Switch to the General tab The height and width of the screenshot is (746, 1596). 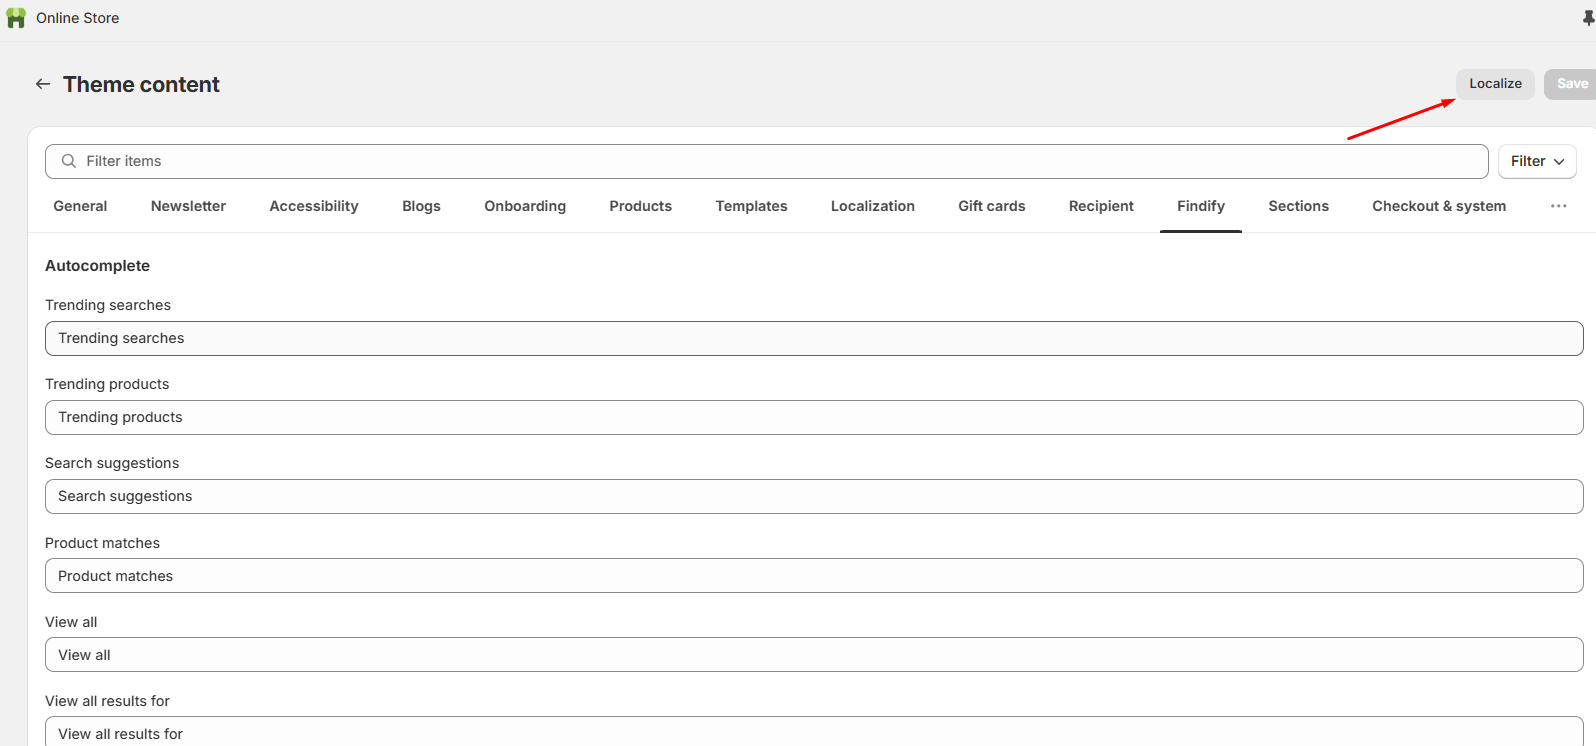(80, 206)
